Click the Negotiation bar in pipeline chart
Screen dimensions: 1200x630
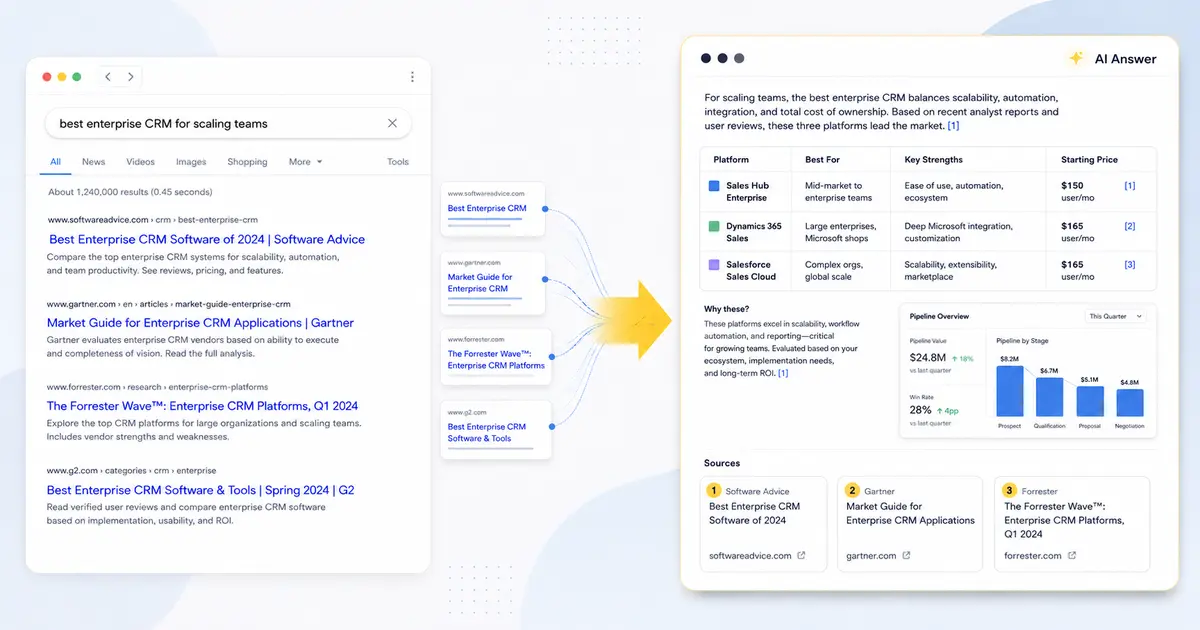tap(1129, 403)
